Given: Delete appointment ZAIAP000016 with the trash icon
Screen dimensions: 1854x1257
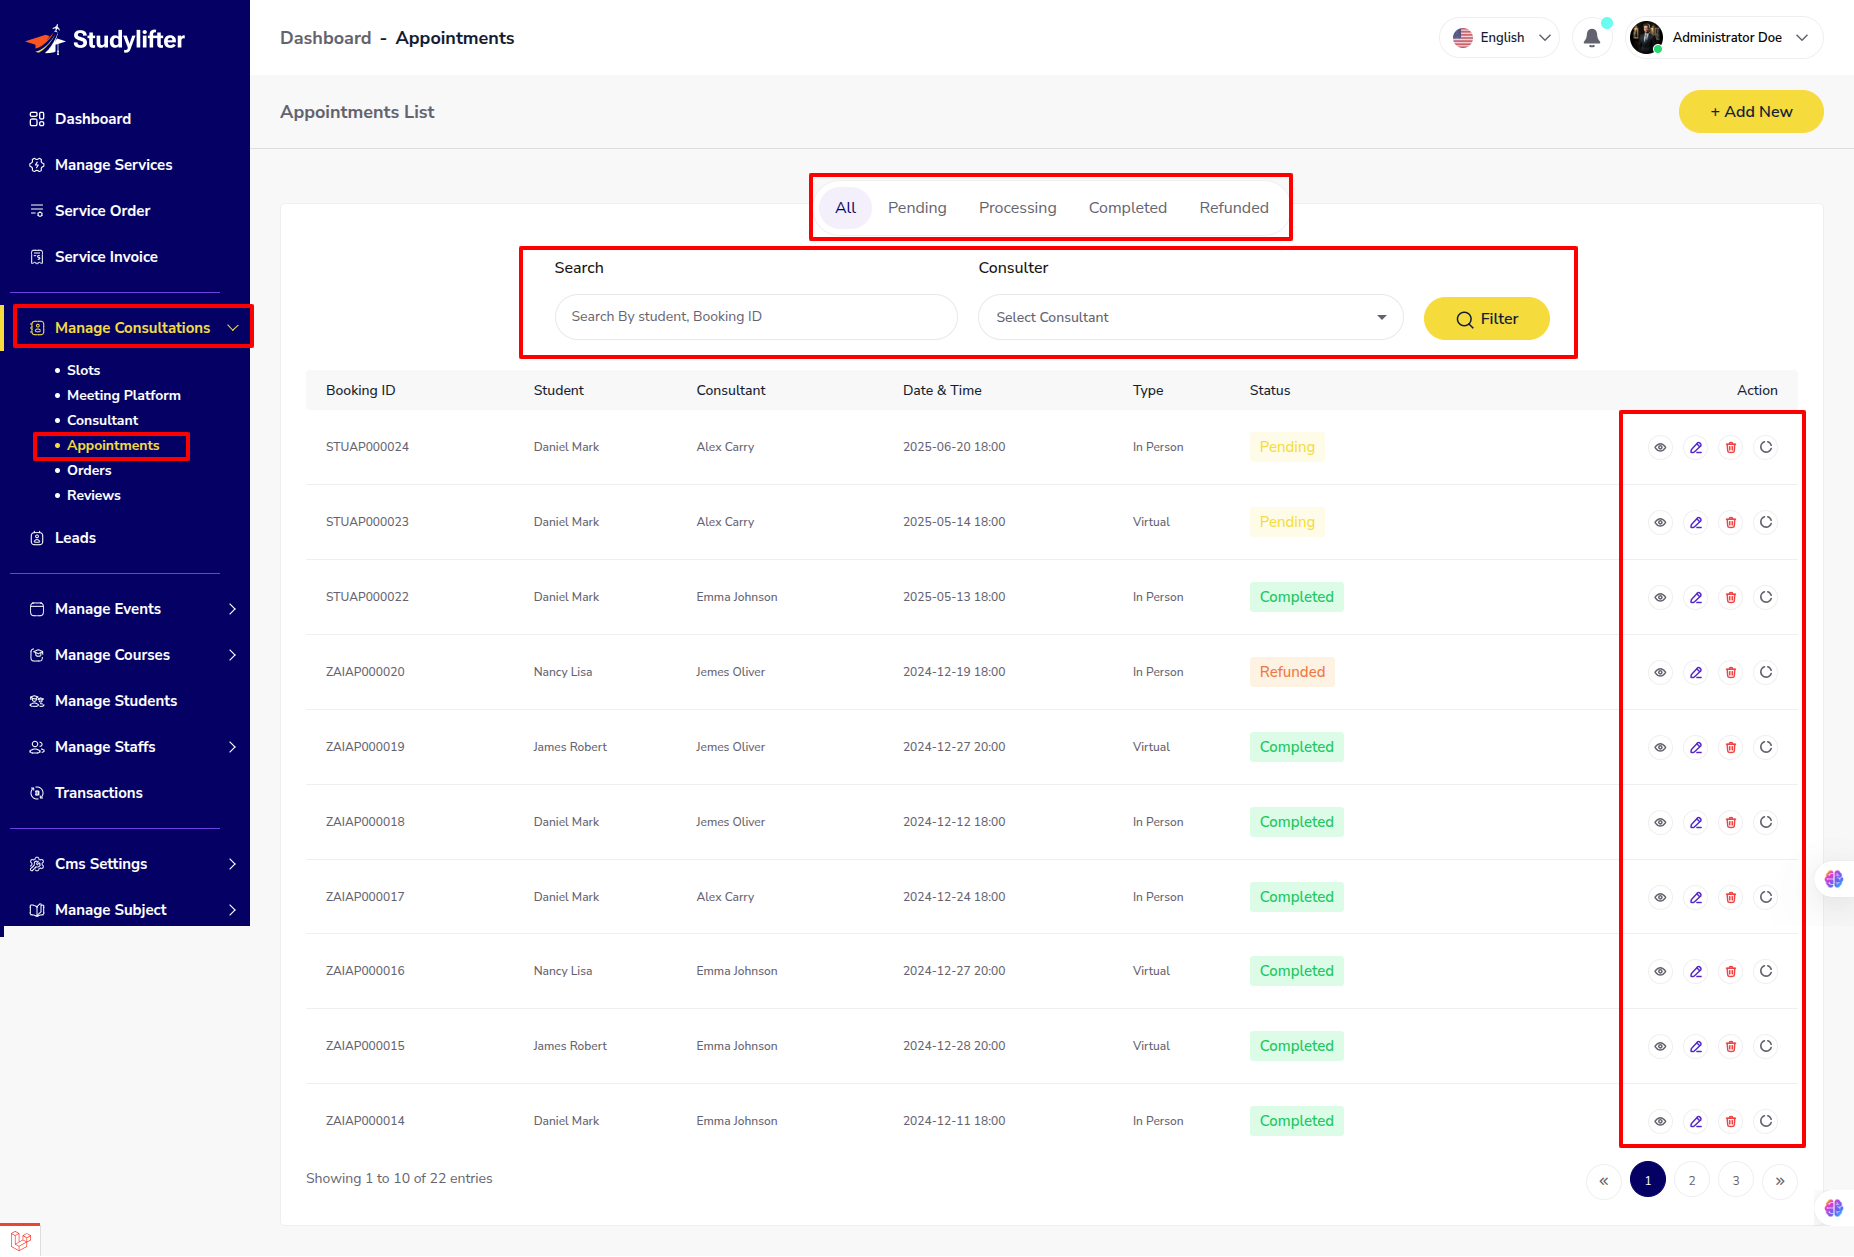Looking at the screenshot, I should 1731,971.
